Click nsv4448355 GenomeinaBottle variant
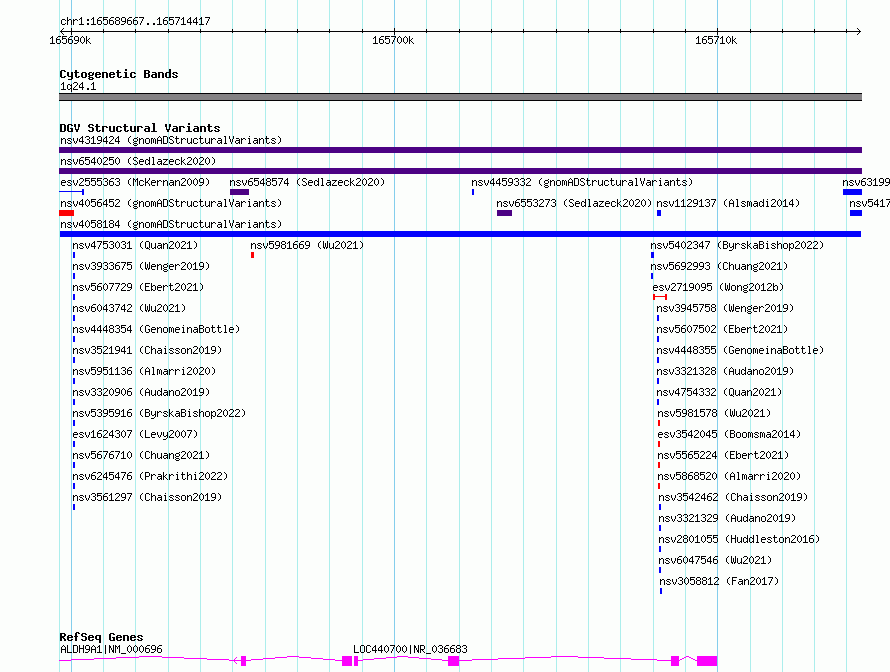This screenshot has height=672, width=890. tap(740, 350)
